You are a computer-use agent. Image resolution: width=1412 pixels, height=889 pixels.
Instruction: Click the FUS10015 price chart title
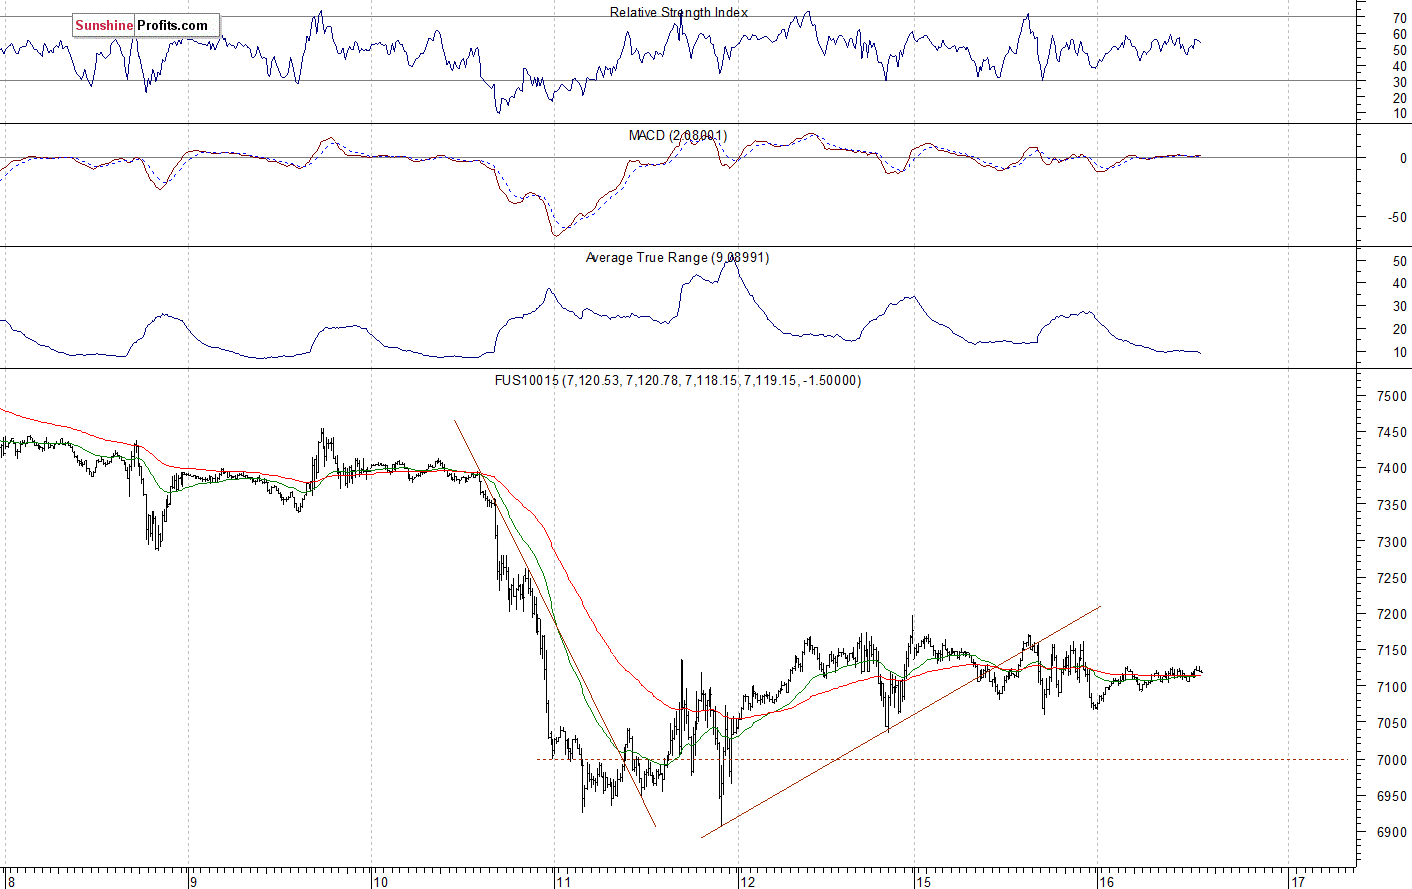[x=678, y=380]
